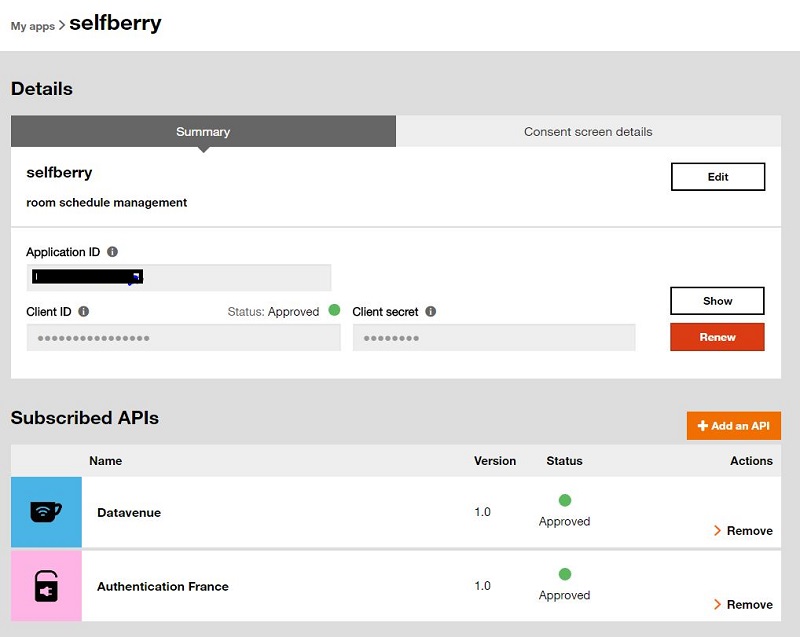Click the green Client ID status dot
This screenshot has width=800, height=637.
pos(334,310)
